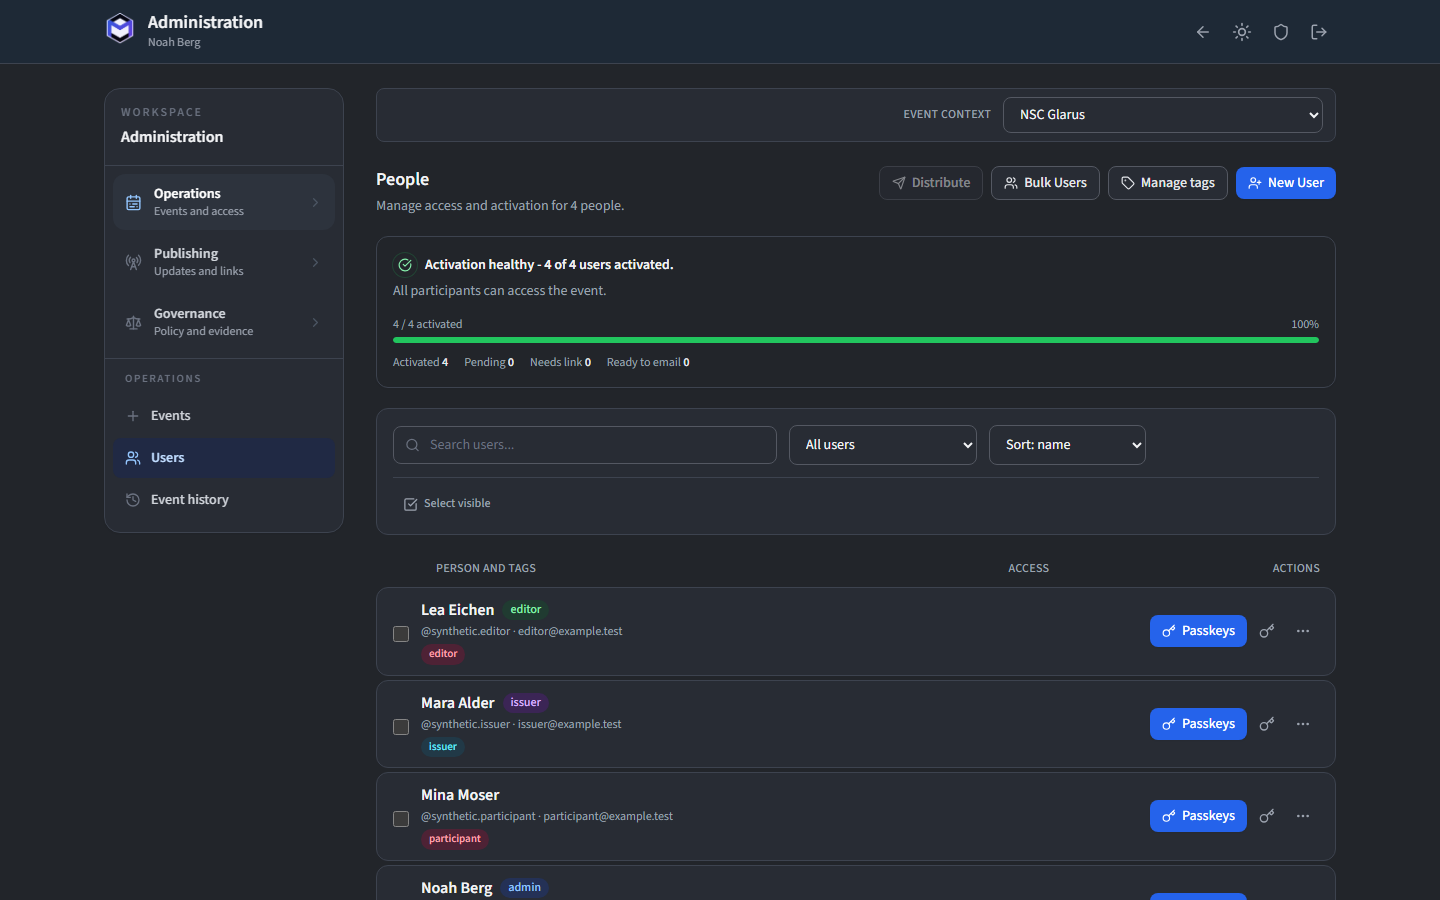Open the Event Context dropdown NSC Glarus
Viewport: 1440px width, 900px height.
click(1163, 115)
